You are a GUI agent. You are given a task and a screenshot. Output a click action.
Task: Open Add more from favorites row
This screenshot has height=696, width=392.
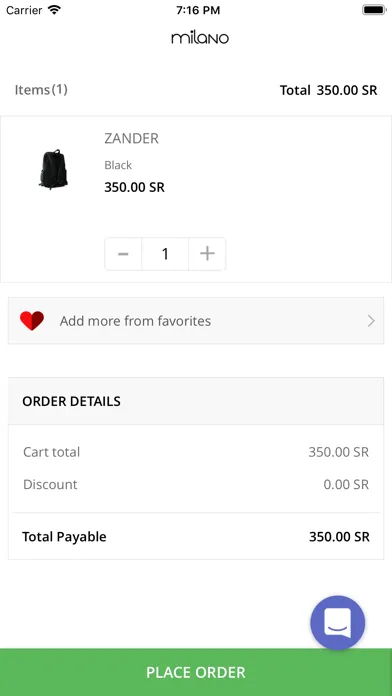tap(196, 320)
